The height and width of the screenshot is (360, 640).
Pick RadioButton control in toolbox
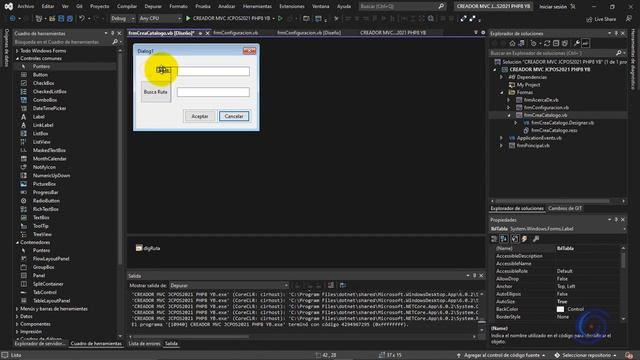click(46, 201)
